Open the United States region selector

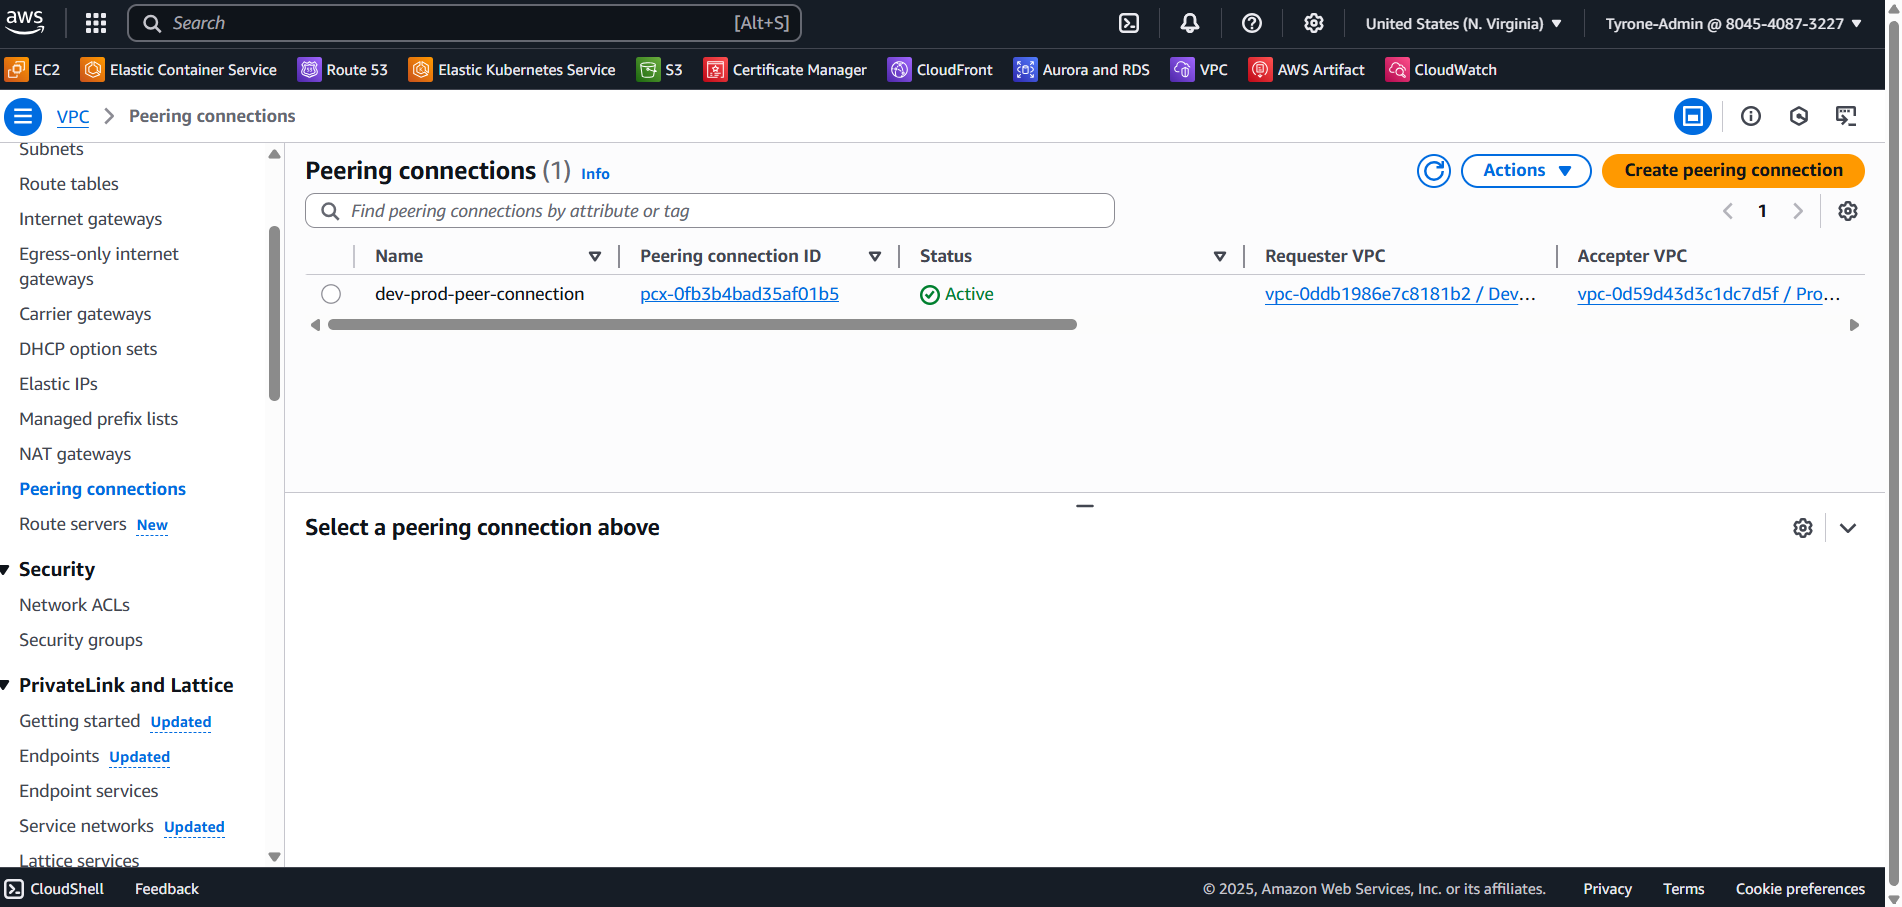(1463, 22)
